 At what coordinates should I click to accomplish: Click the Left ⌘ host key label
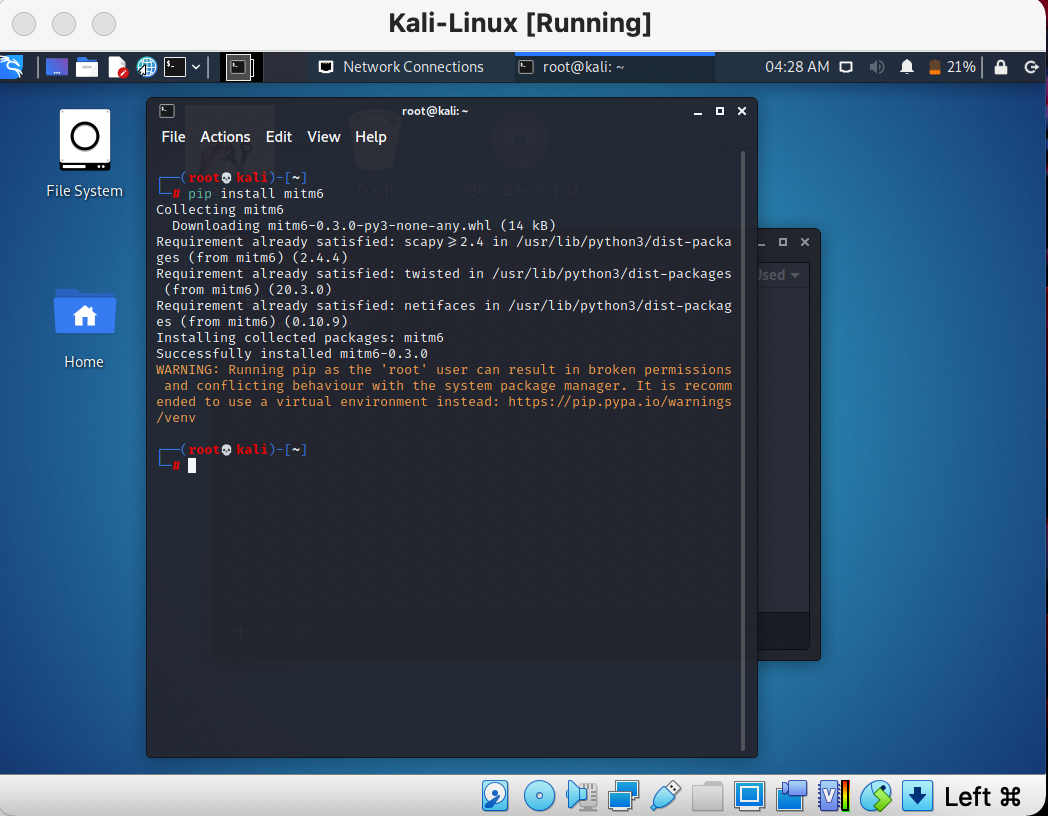pos(982,797)
